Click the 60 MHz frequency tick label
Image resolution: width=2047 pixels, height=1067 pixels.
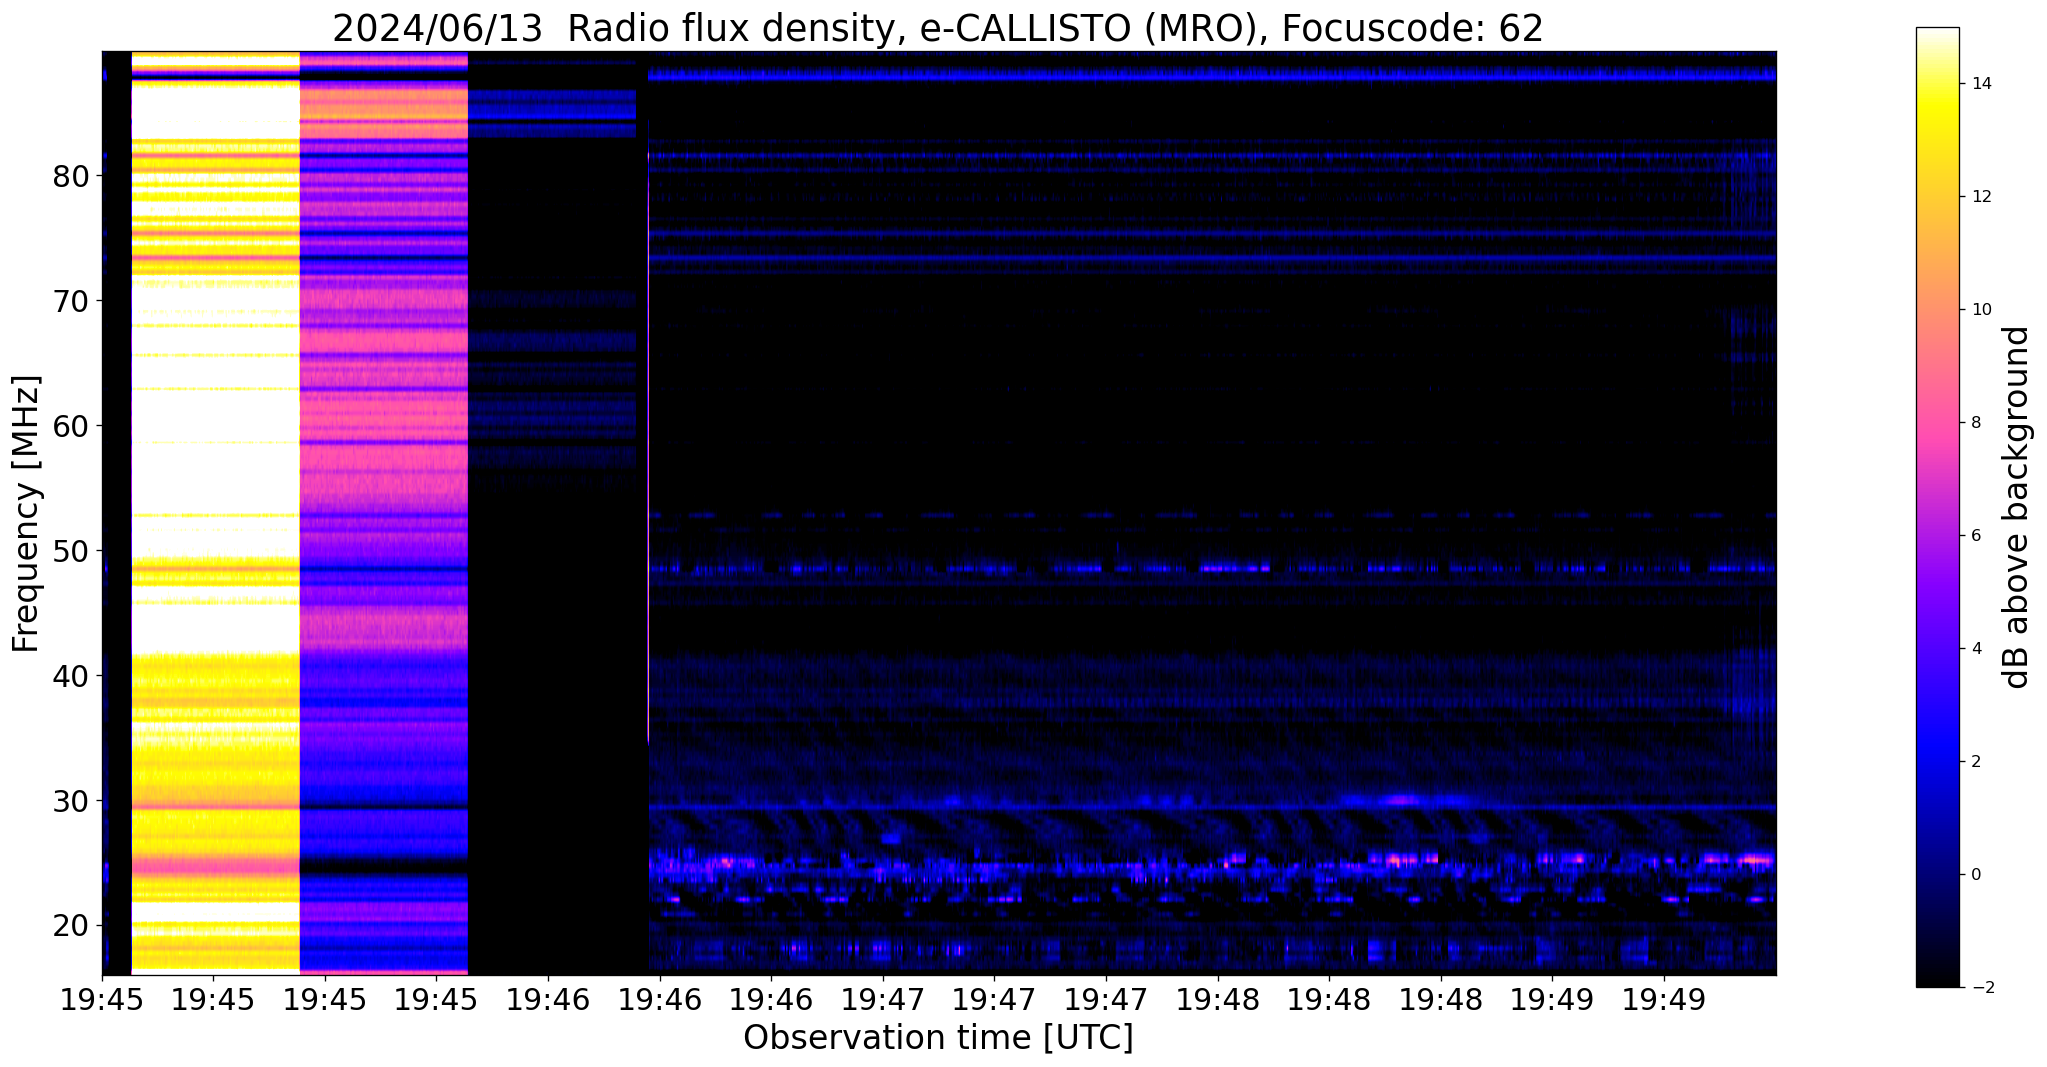click(72, 426)
